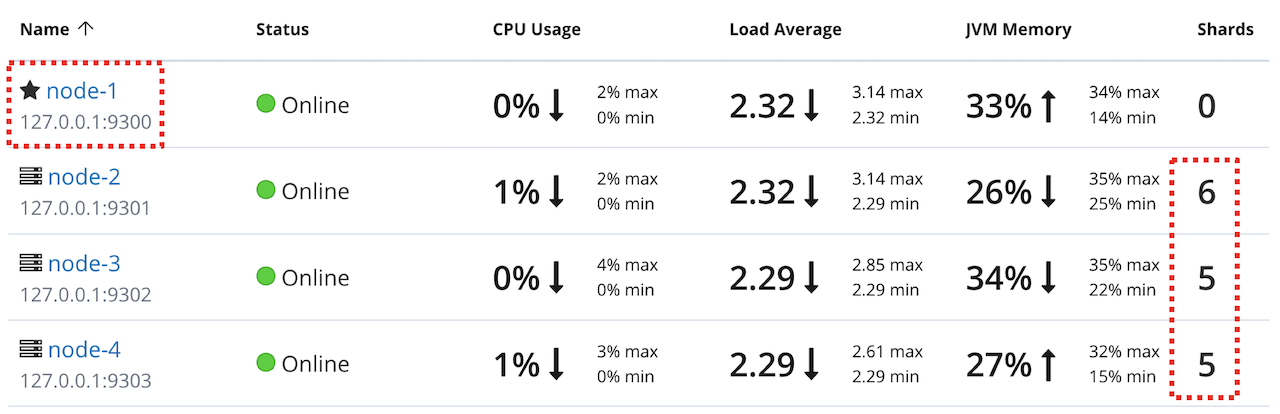The width and height of the screenshot is (1280, 414).
Task: Open the node-2 link
Action: pyautogui.click(x=84, y=177)
